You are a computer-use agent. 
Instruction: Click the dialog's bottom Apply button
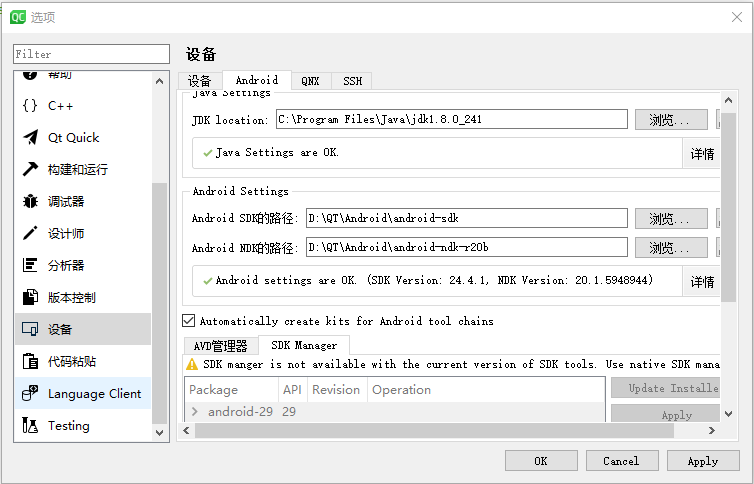[703, 461]
